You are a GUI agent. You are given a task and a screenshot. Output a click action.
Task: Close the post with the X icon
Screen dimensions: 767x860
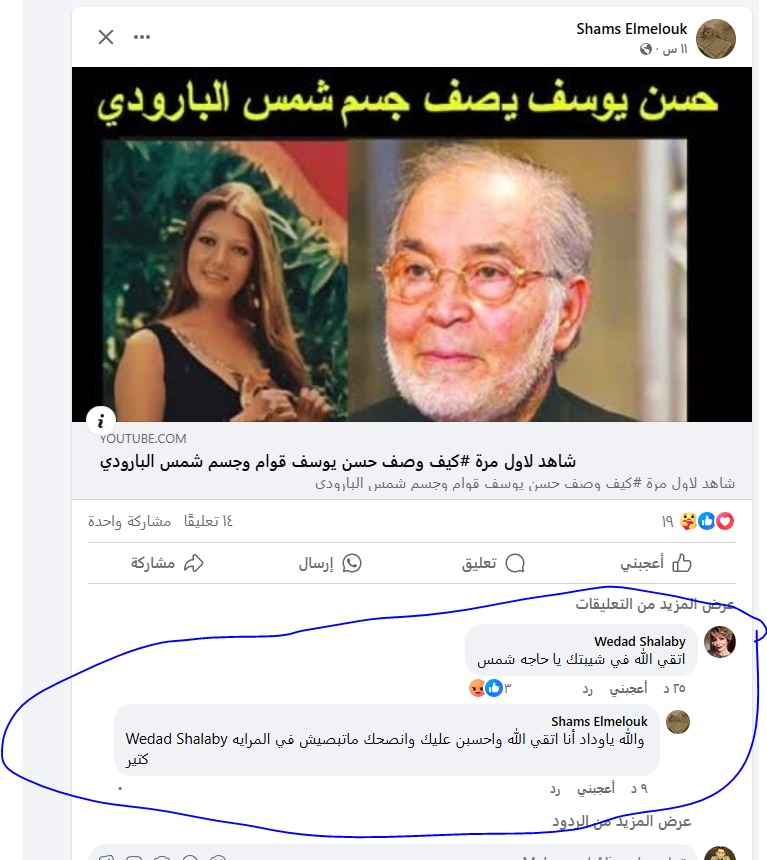pyautogui.click(x=106, y=37)
